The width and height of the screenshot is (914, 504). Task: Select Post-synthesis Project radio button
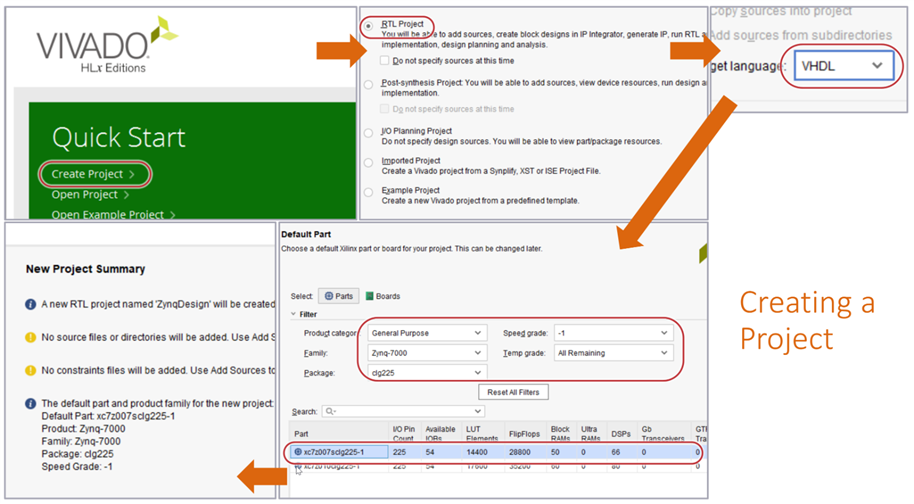tap(368, 84)
